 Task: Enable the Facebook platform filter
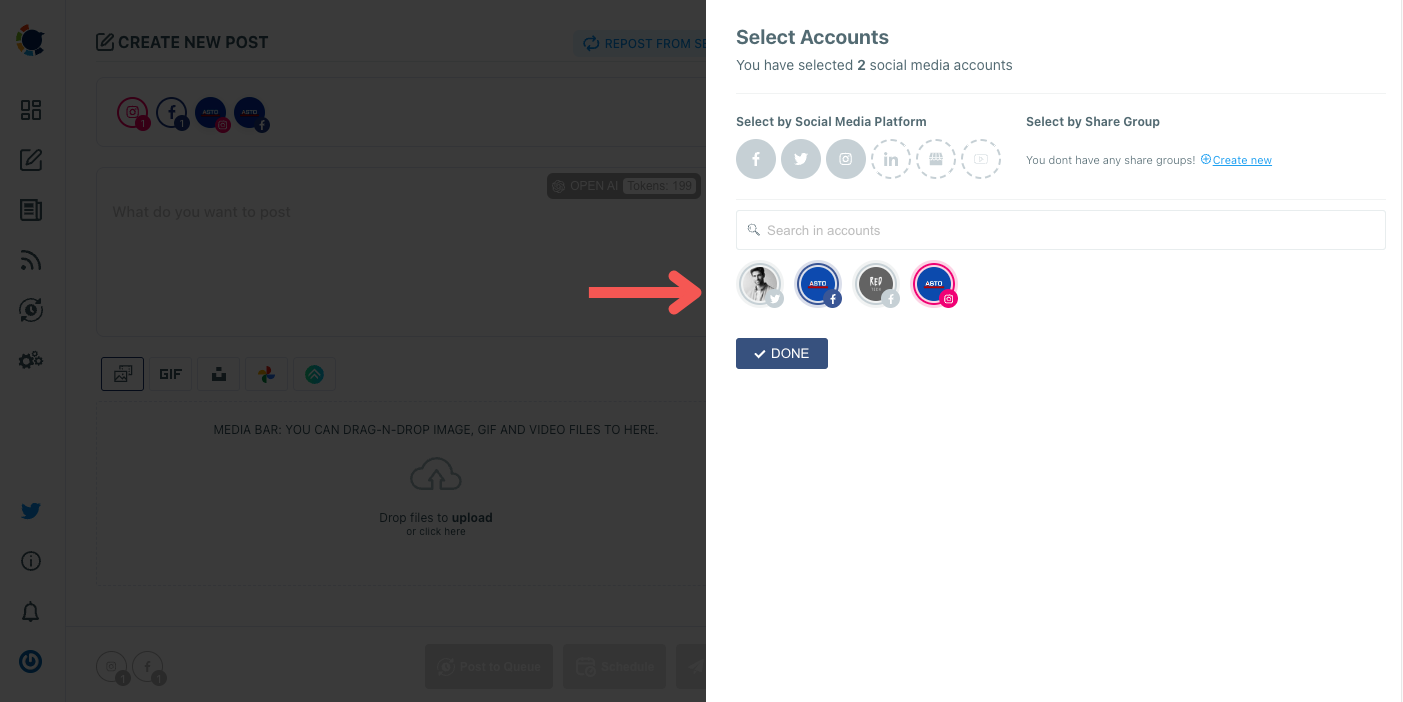756,158
